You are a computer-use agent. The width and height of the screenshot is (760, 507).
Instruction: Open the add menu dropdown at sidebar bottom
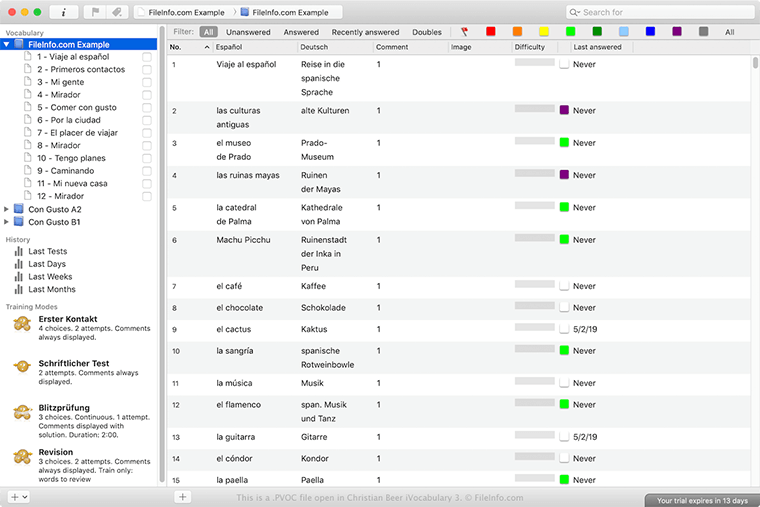pyautogui.click(x=18, y=496)
